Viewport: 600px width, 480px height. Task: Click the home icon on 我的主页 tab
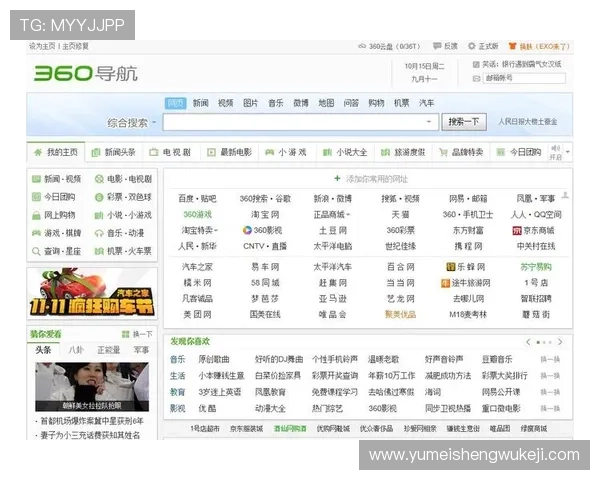pyautogui.click(x=38, y=152)
